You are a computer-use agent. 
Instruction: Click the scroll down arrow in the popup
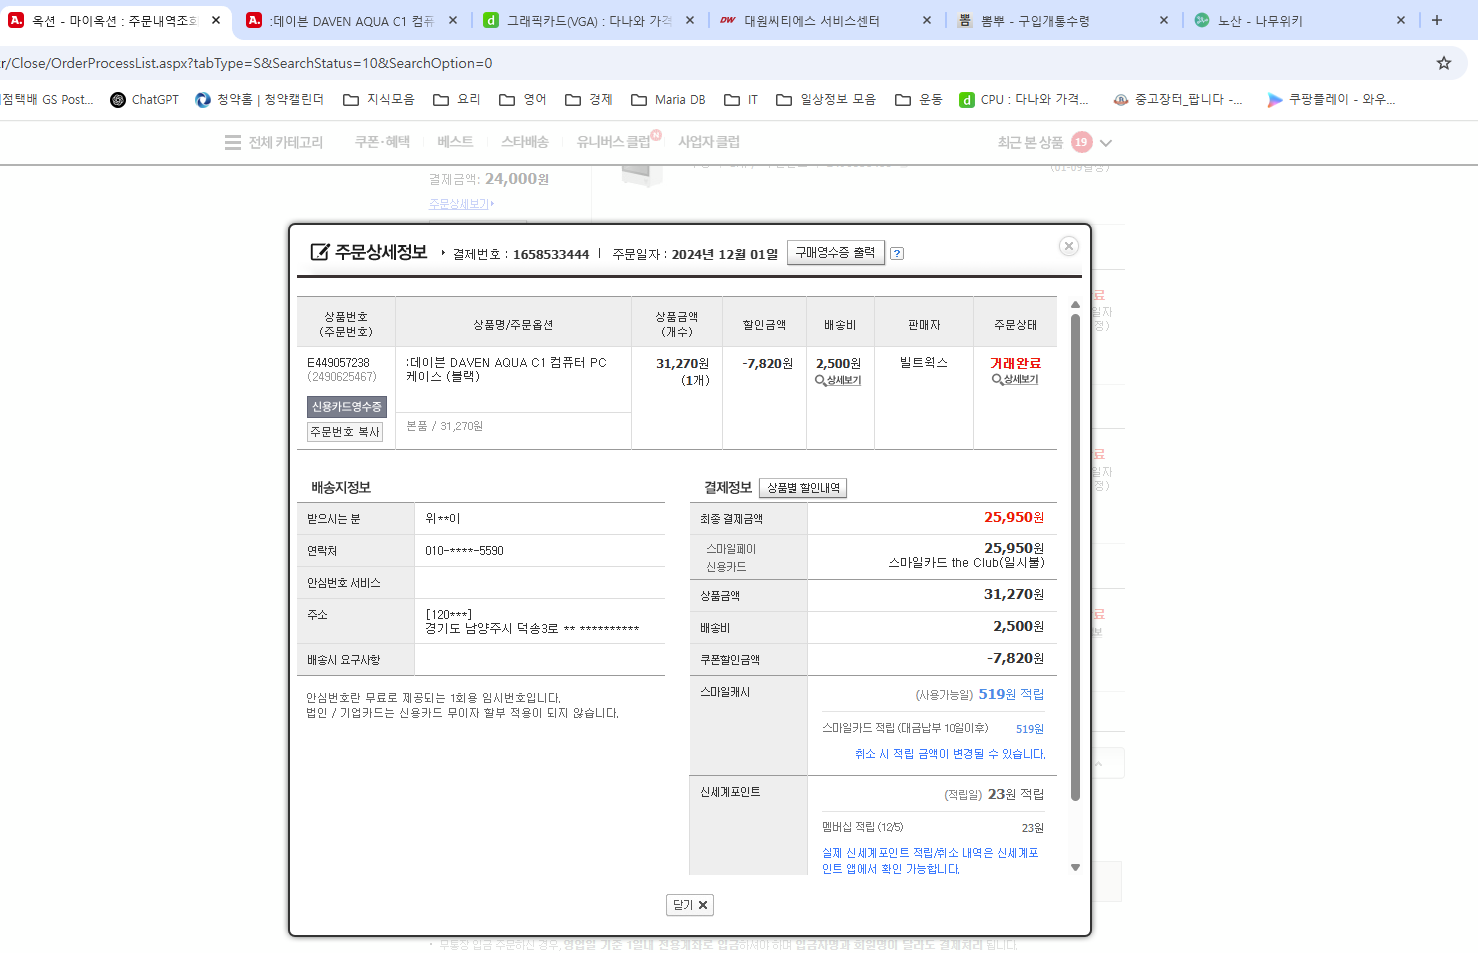tap(1075, 867)
